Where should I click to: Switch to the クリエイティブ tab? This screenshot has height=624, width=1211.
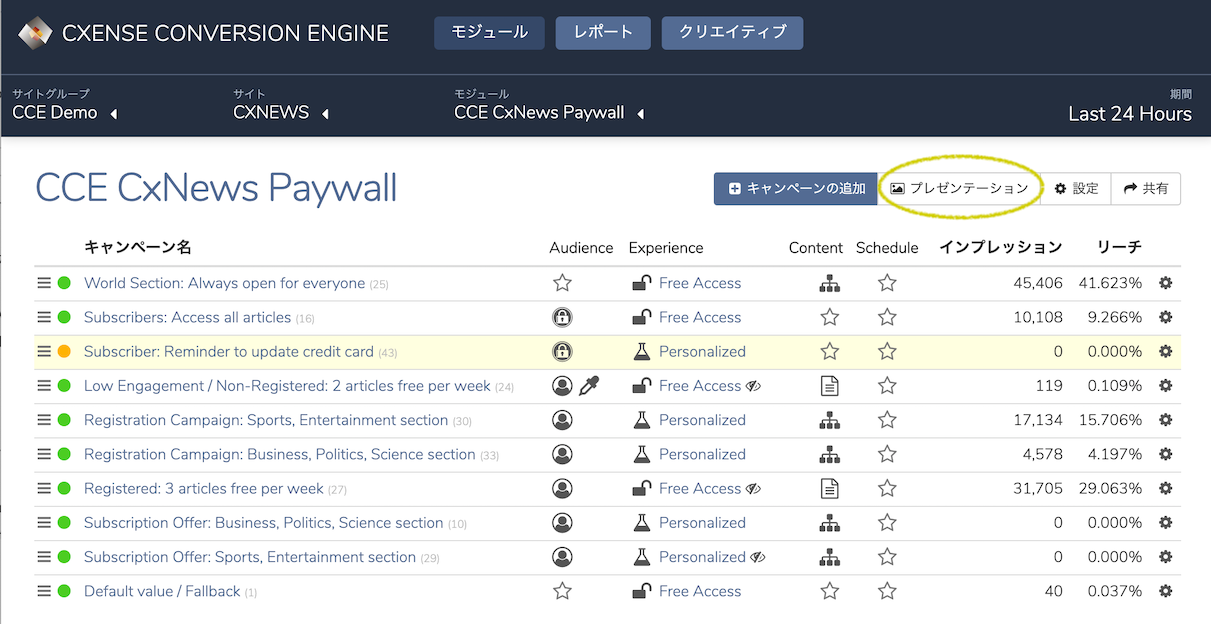732,32
